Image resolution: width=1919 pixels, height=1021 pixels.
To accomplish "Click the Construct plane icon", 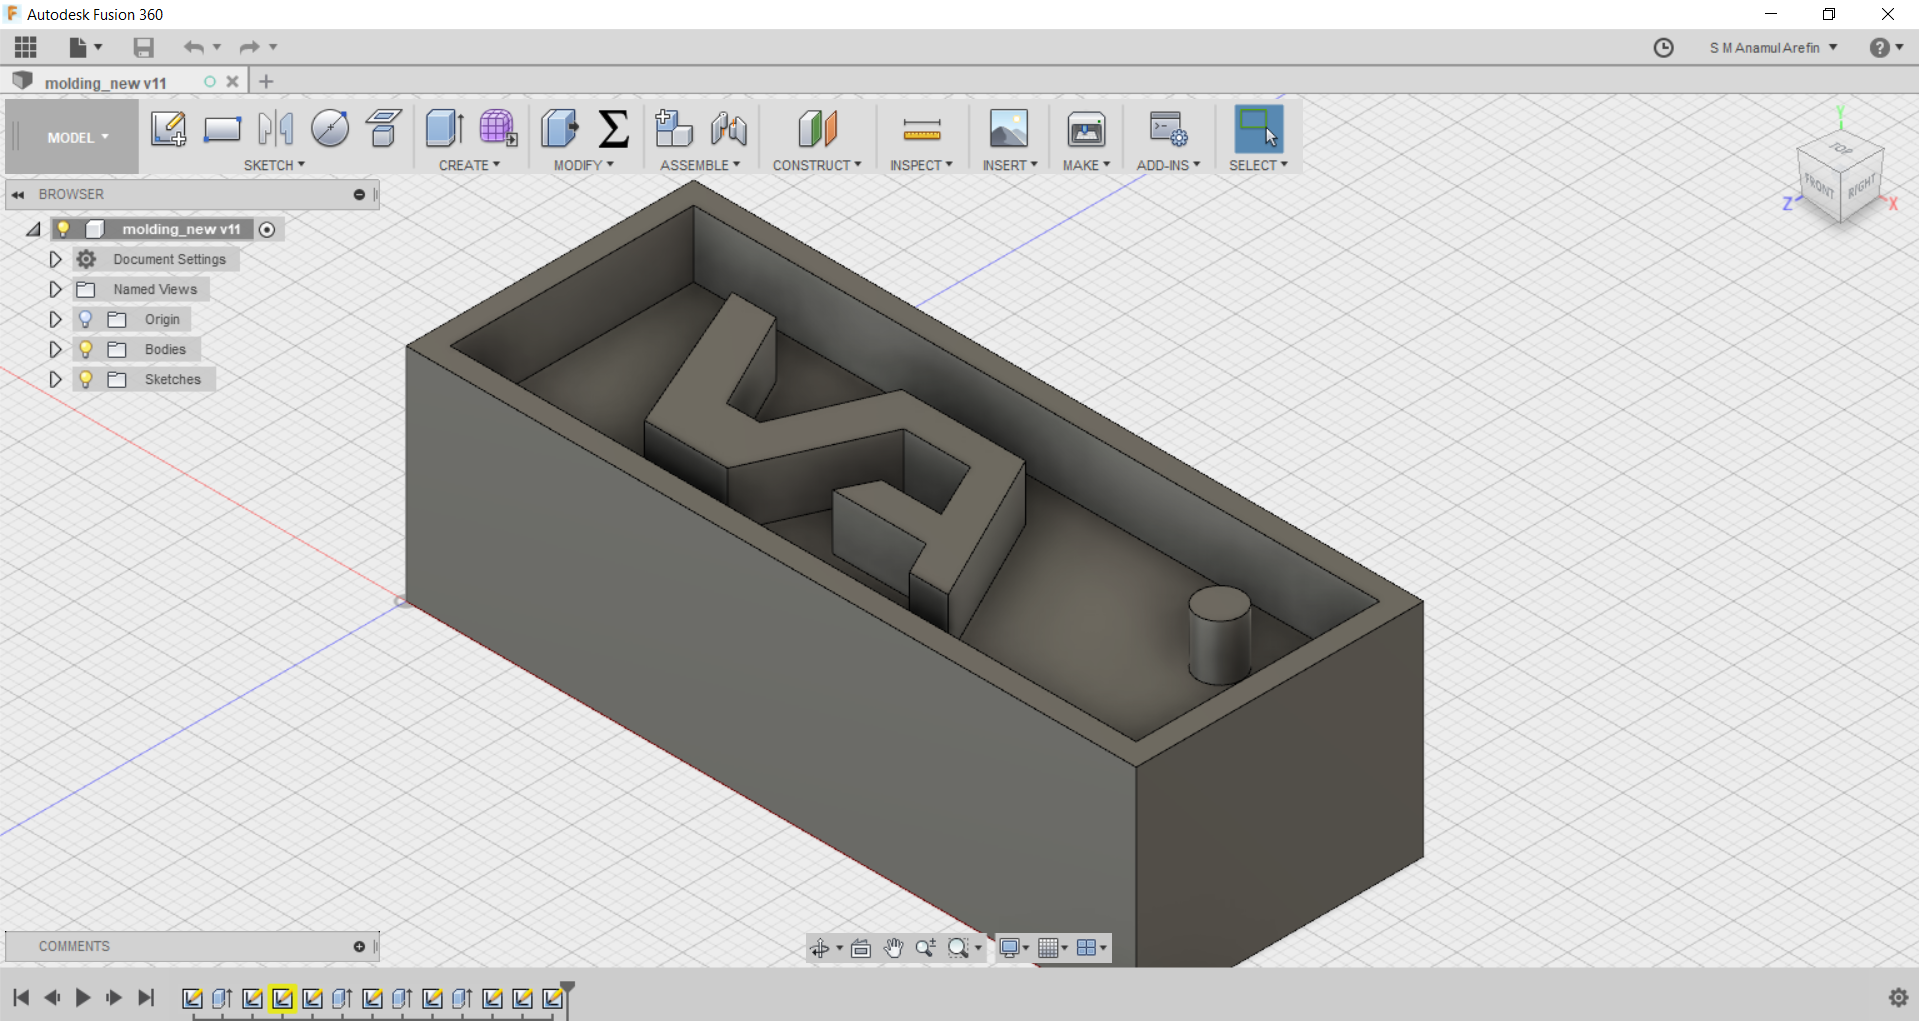I will tap(817, 129).
